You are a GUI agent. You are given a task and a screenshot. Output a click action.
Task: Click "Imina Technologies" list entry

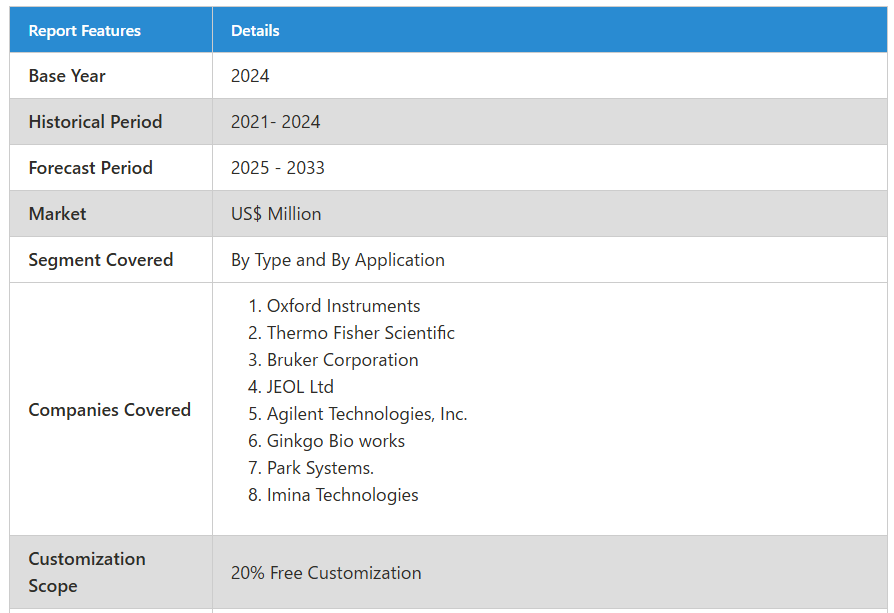tap(342, 495)
